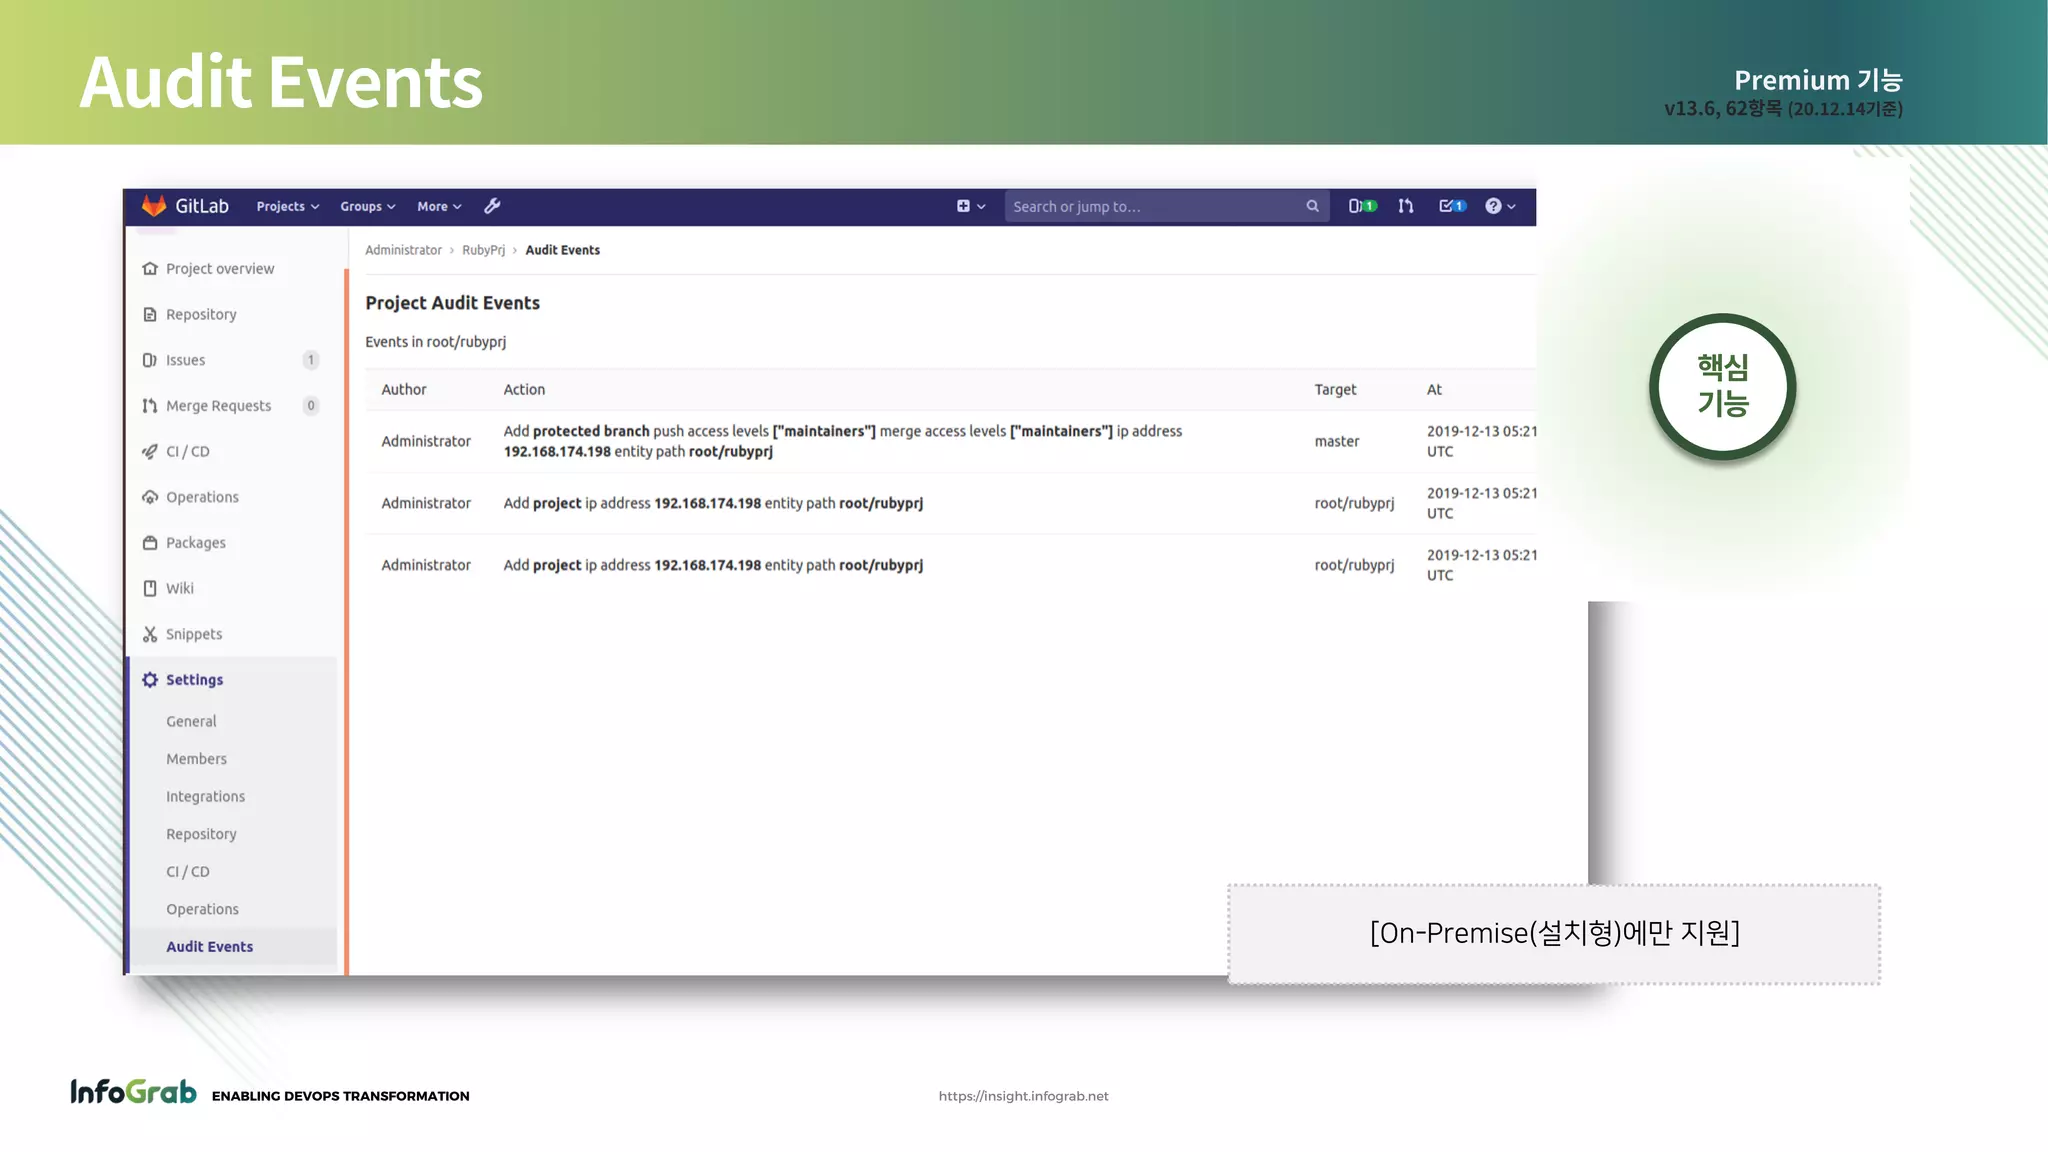Click the InfoGrab logo
The width and height of the screenshot is (2048, 1152).
(133, 1091)
